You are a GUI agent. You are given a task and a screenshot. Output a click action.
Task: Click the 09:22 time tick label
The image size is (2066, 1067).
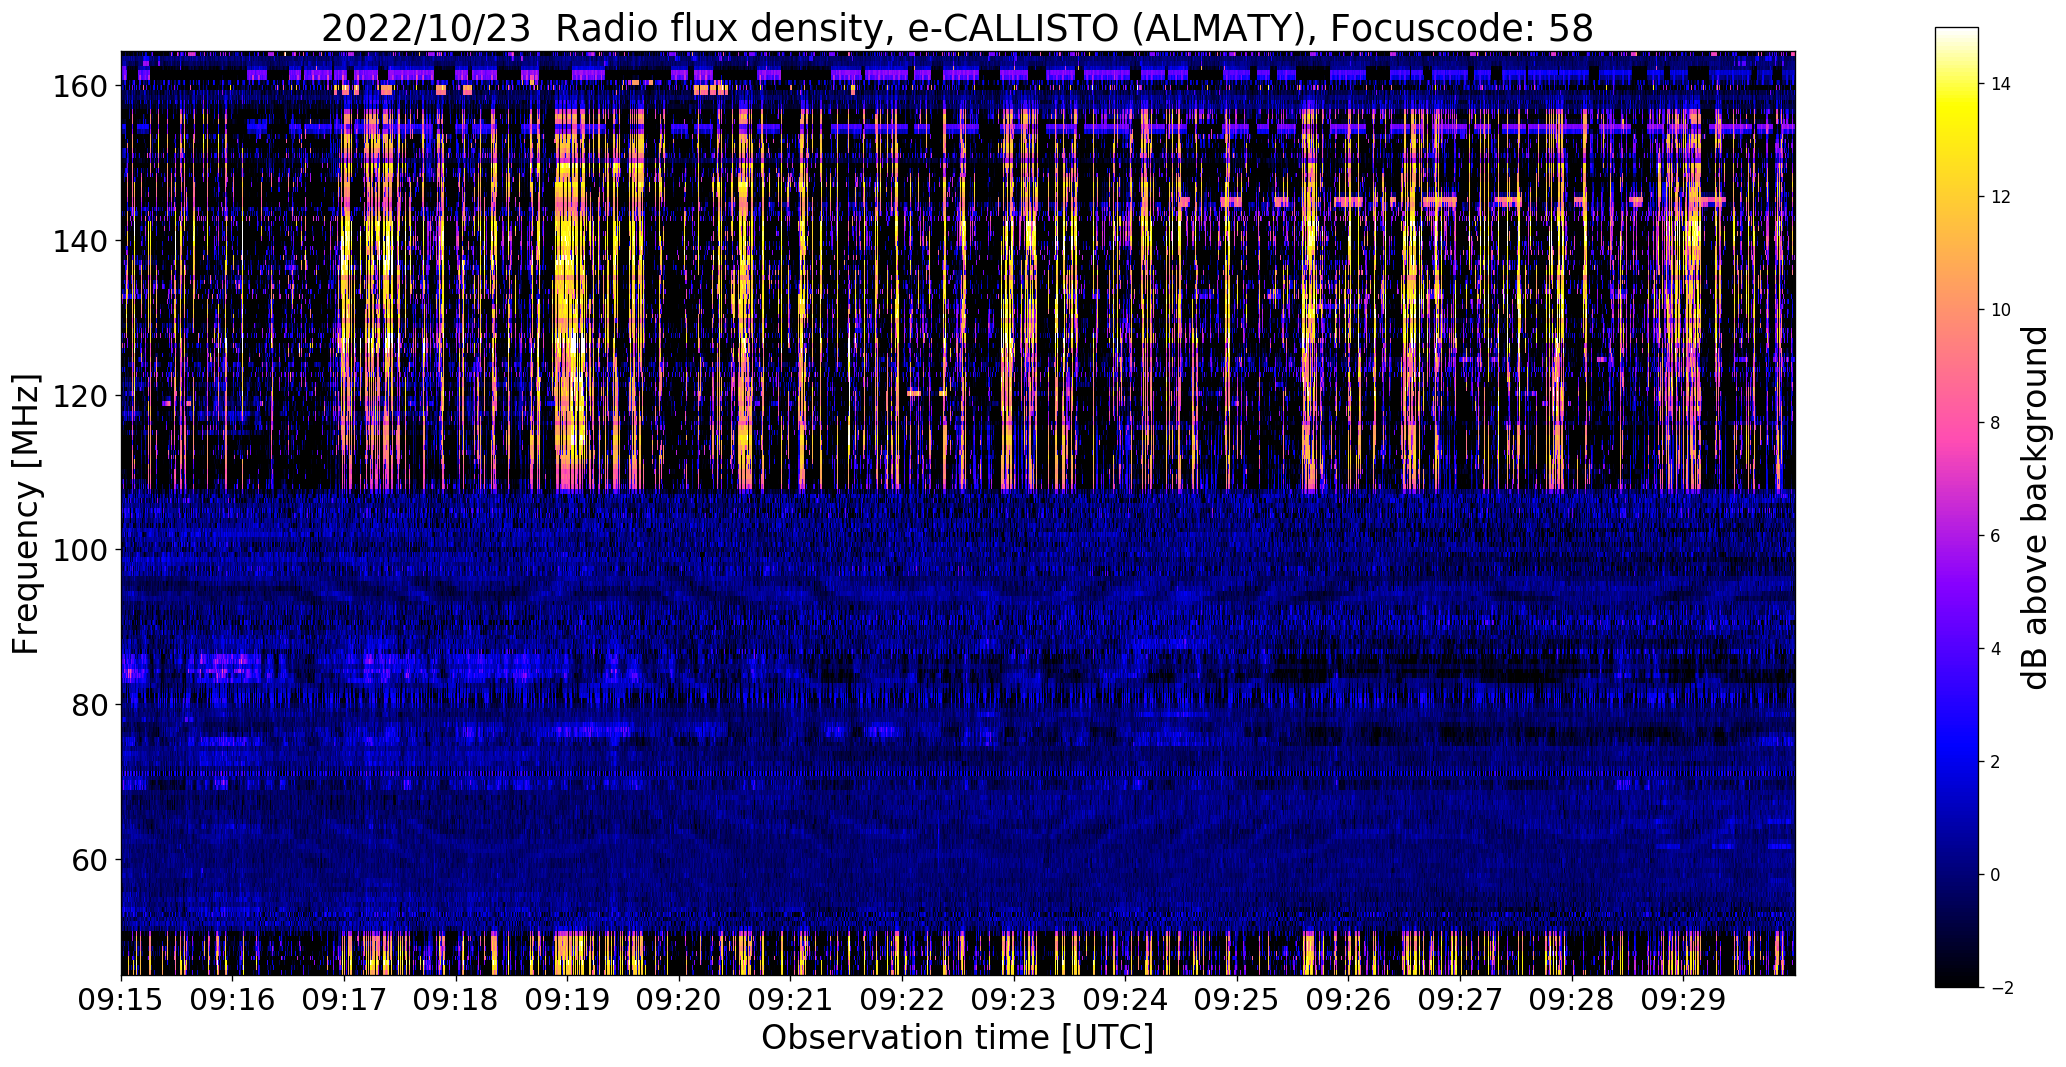(x=902, y=999)
